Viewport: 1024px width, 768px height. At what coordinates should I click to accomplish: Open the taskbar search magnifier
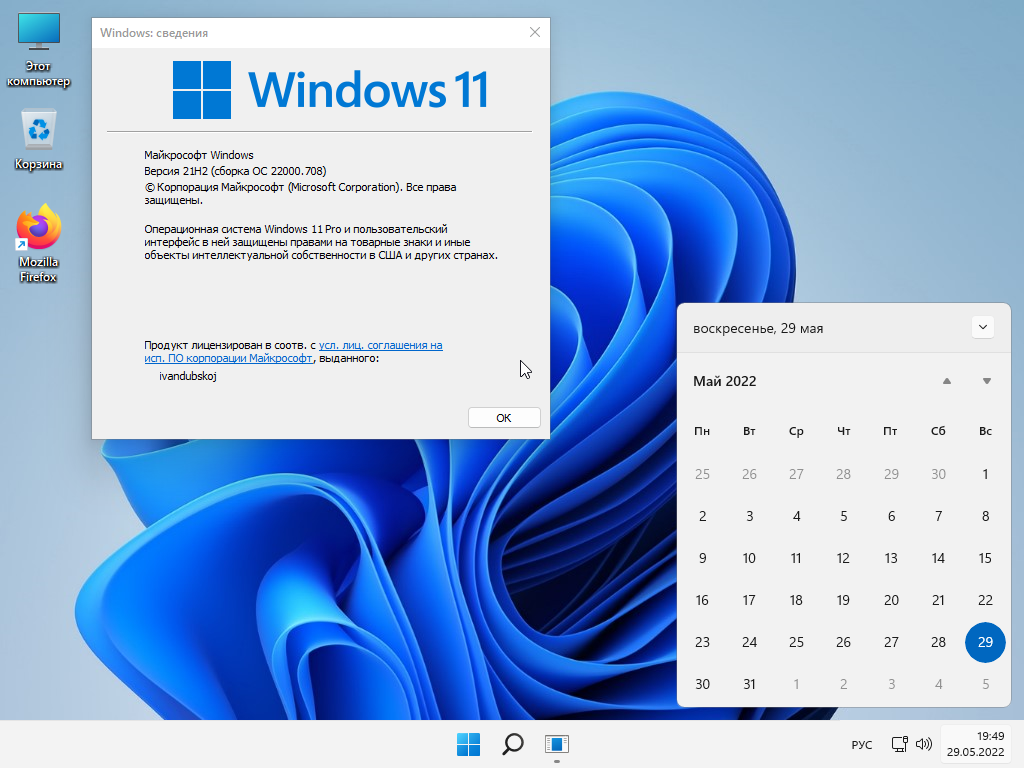(512, 744)
